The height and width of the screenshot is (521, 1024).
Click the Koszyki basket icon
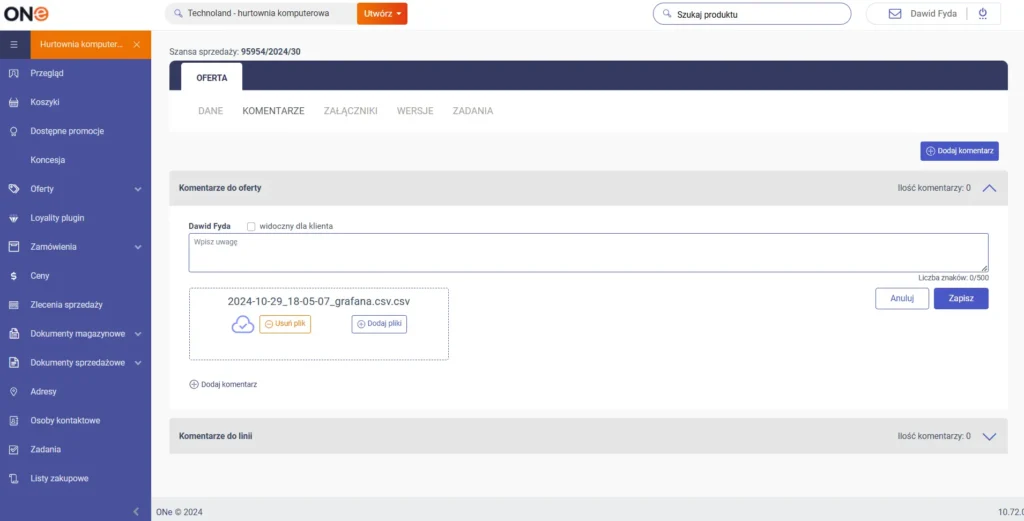[x=14, y=102]
